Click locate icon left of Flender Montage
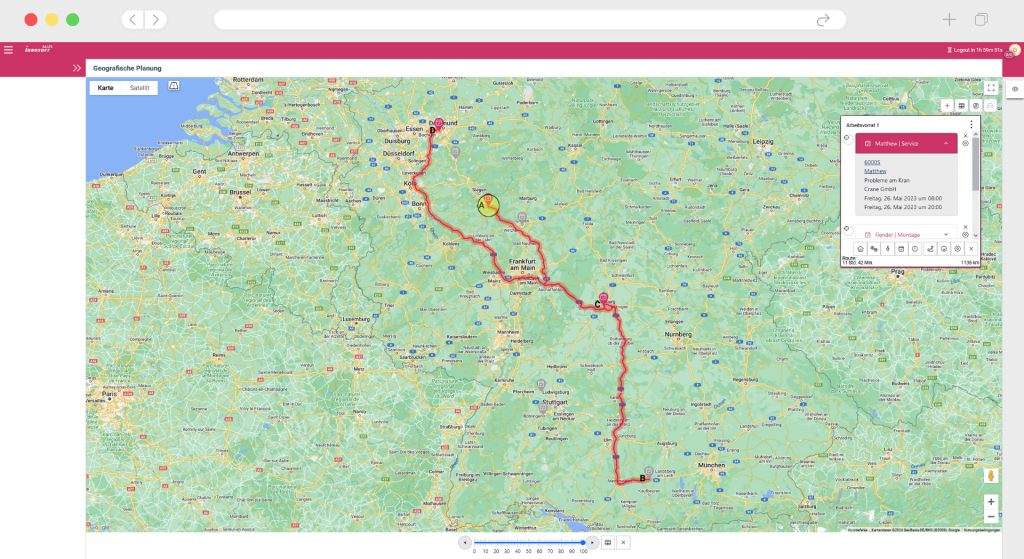1024x559 pixels. pos(847,229)
